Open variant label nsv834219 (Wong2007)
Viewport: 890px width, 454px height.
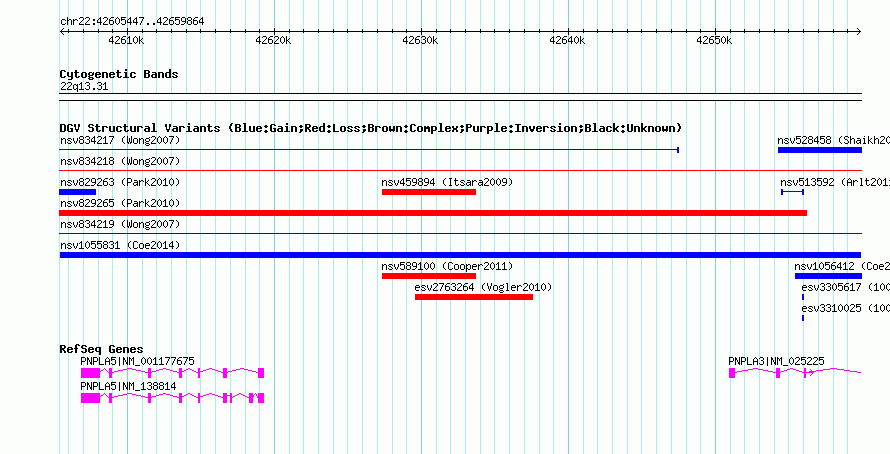coord(120,224)
